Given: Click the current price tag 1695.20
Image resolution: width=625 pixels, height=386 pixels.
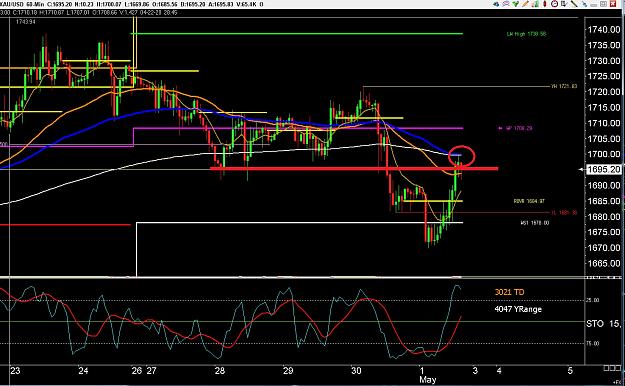Looking at the screenshot, I should click(x=603, y=169).
